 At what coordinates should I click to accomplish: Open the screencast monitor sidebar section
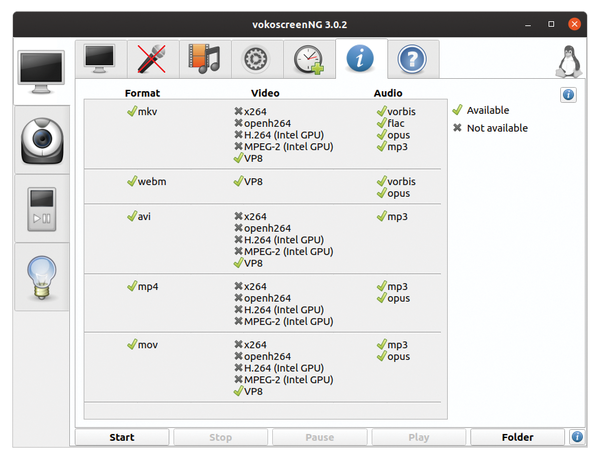point(41,72)
